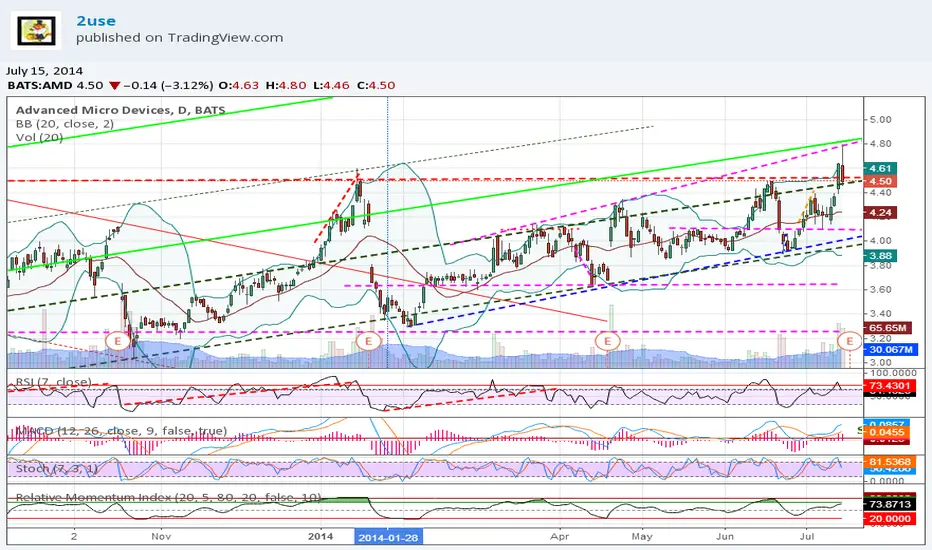932x550 pixels.
Task: Click the 'Nov' label on time axis
Action: click(x=161, y=536)
